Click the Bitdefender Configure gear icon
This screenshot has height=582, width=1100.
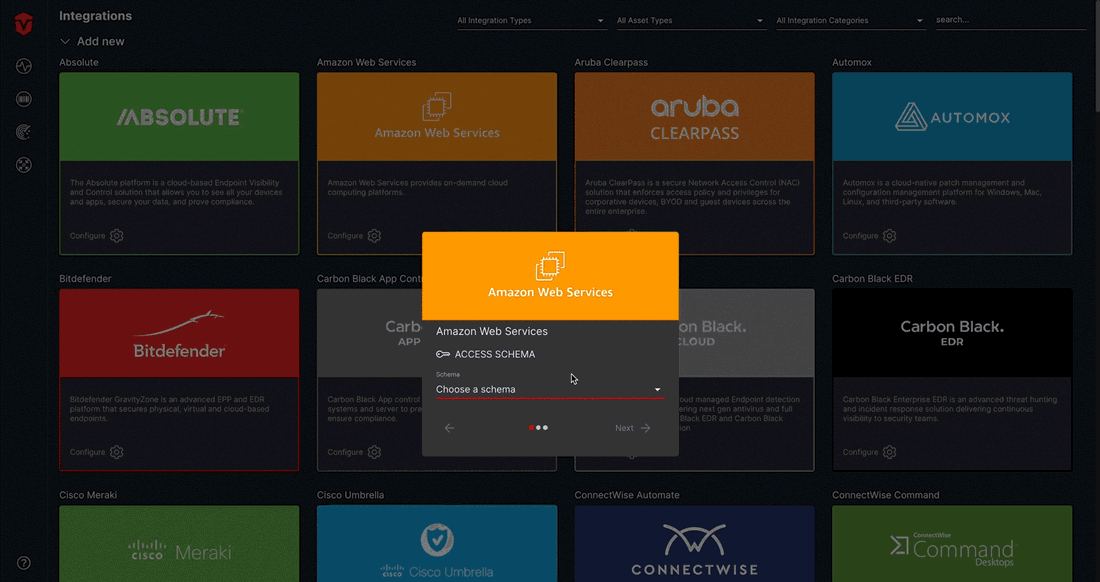[x=116, y=452]
